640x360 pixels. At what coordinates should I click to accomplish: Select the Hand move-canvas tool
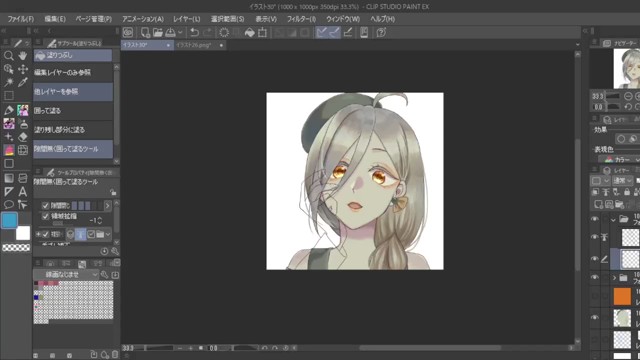[23, 56]
